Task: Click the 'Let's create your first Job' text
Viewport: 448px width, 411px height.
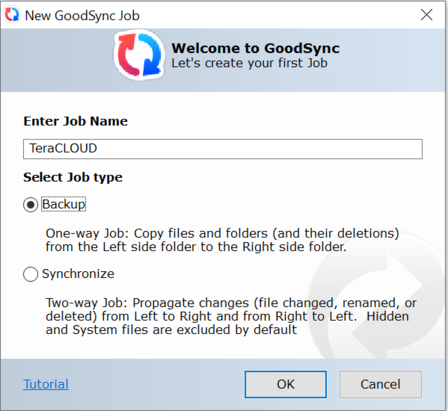Action: point(249,63)
